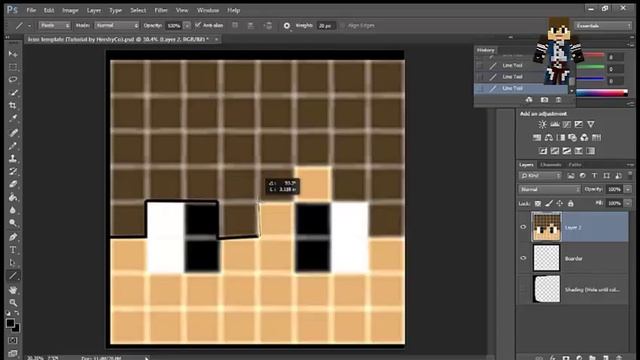This screenshot has height=360, width=640.
Task: Select the Lasso tool
Action: (x=13, y=79)
